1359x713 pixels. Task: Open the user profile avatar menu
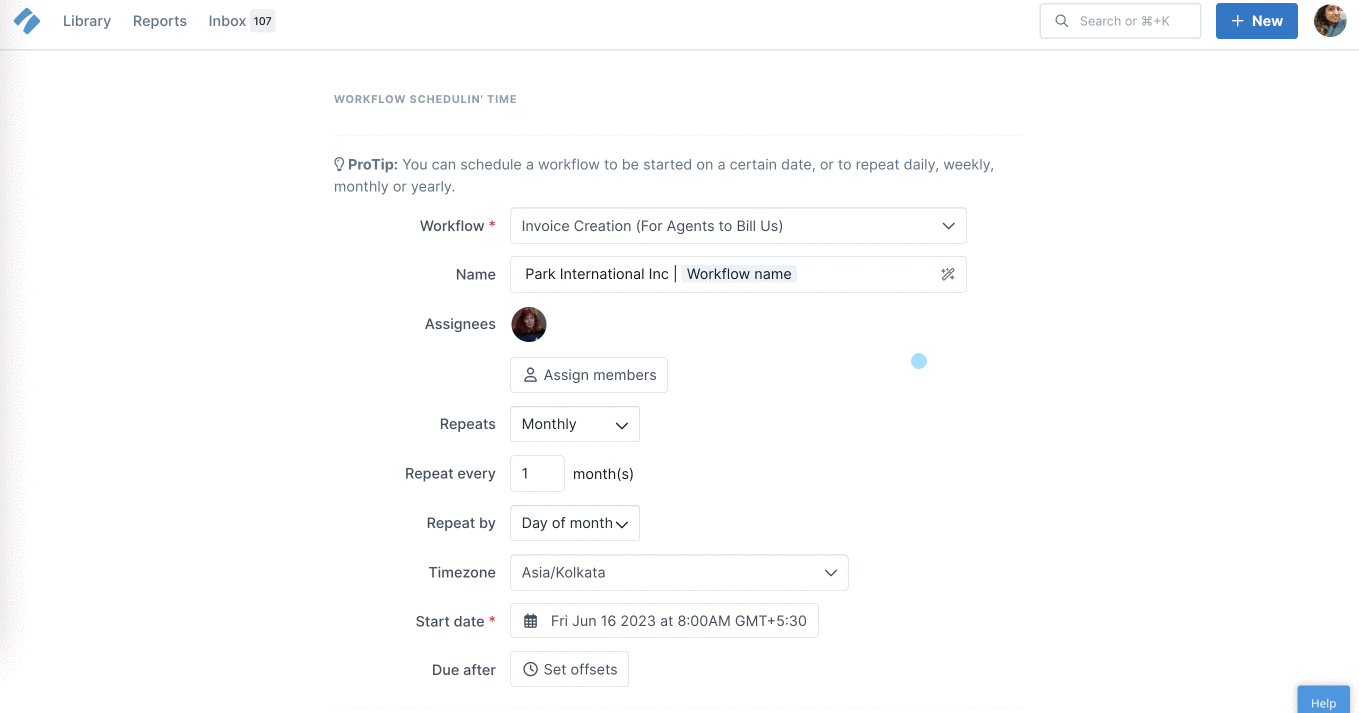(x=1330, y=21)
